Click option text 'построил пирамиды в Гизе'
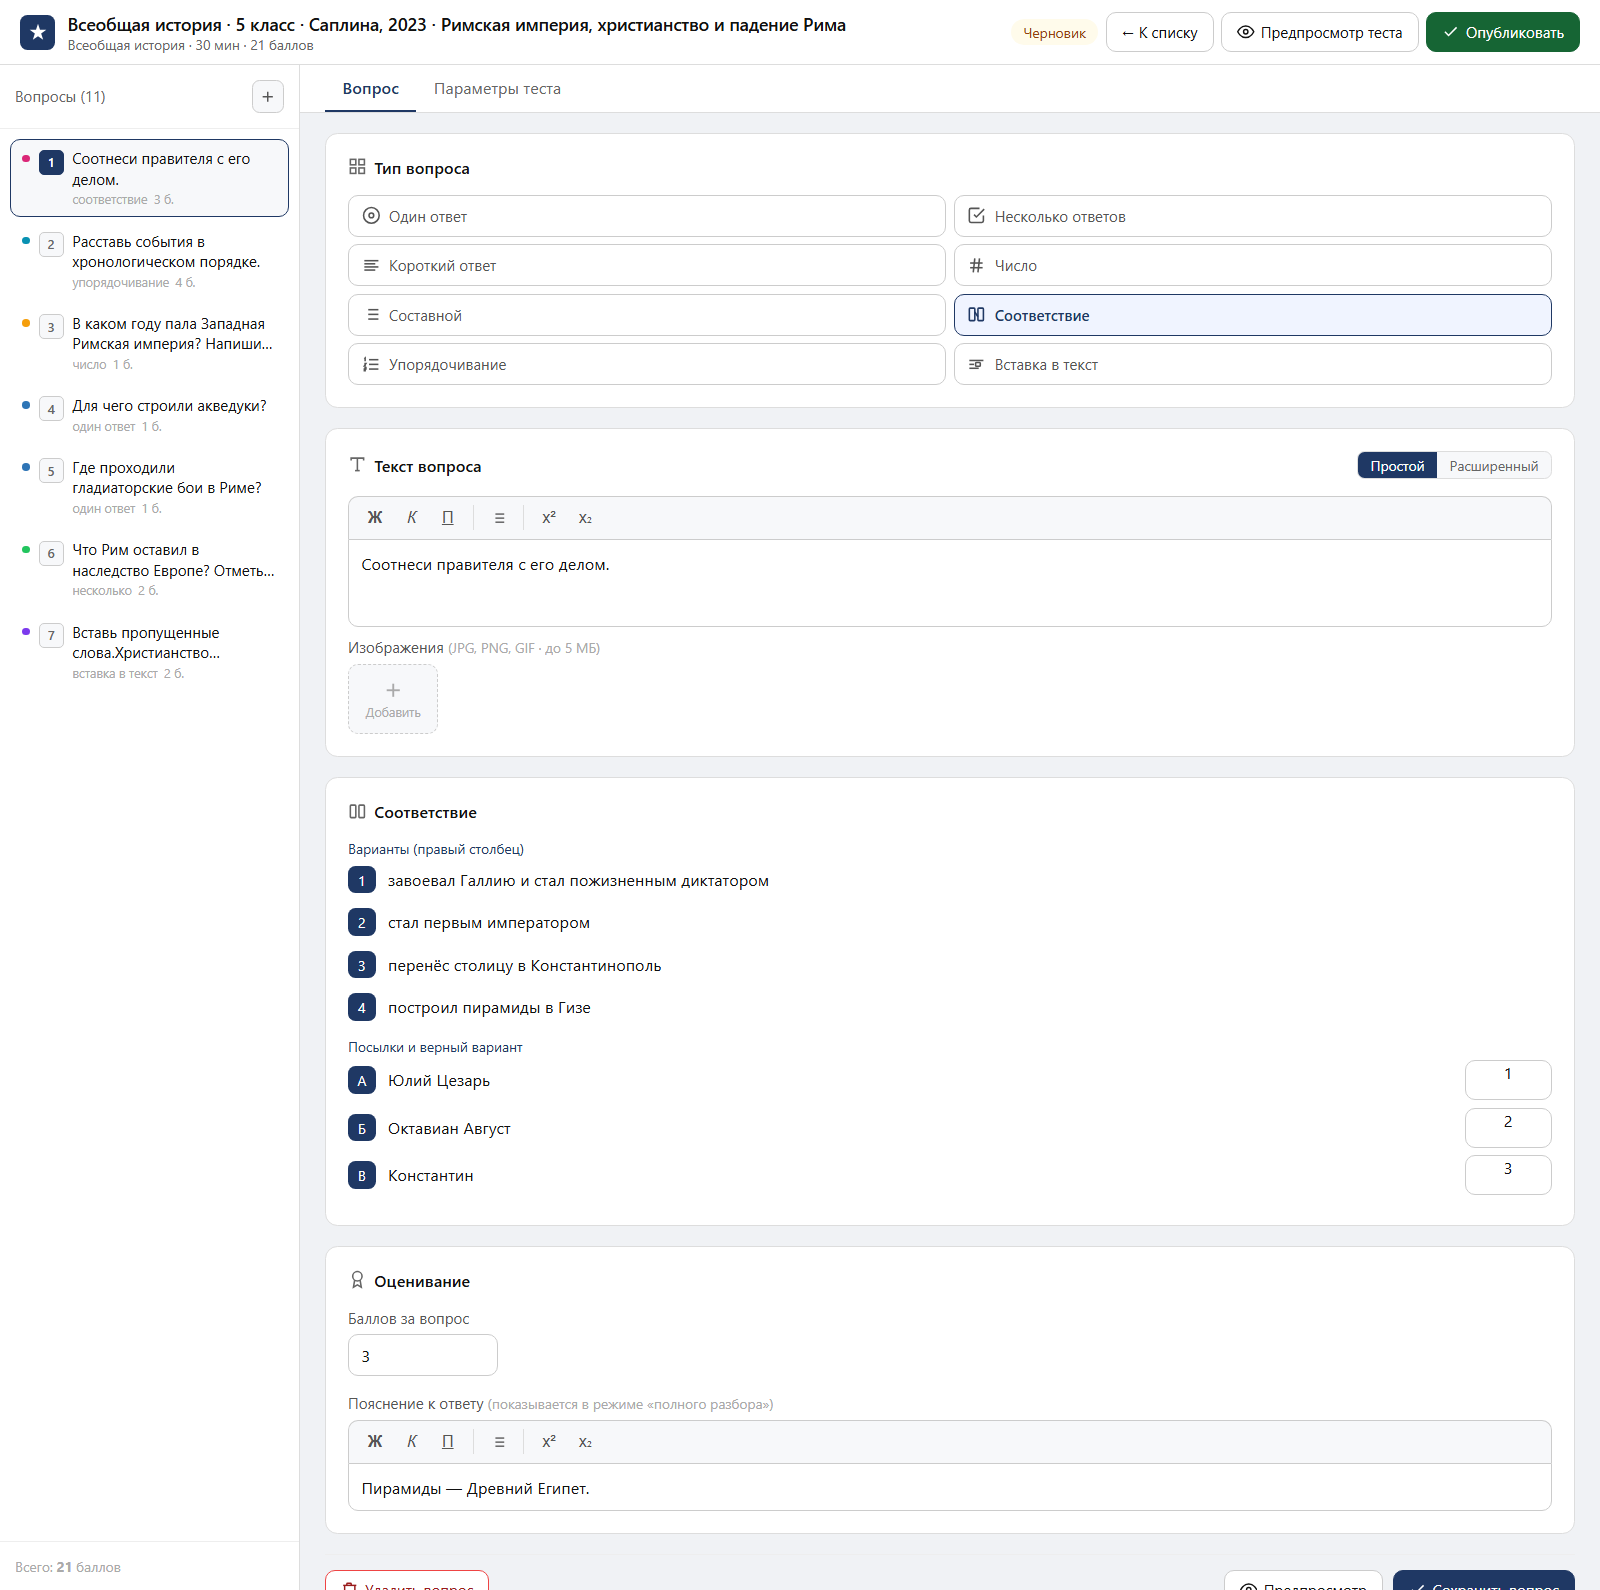This screenshot has width=1600, height=1590. (489, 1008)
